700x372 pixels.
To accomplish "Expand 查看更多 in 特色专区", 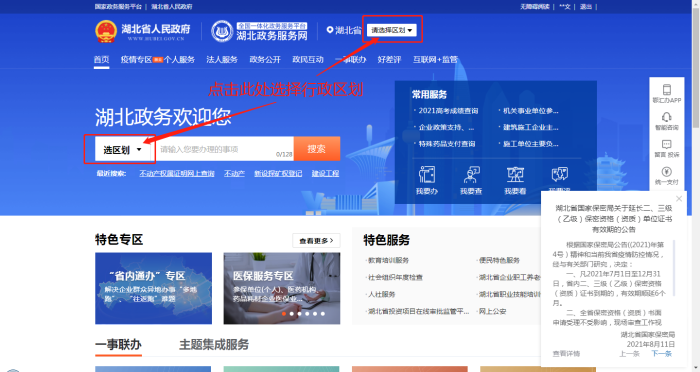I will (x=316, y=241).
